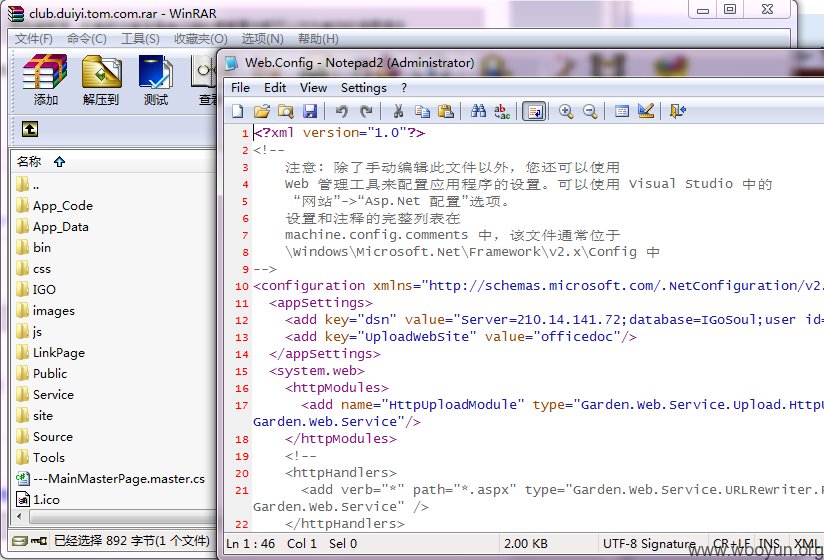Click the UTF-8 Signature status bar entry
The image size is (824, 560).
pyautogui.click(x=649, y=544)
